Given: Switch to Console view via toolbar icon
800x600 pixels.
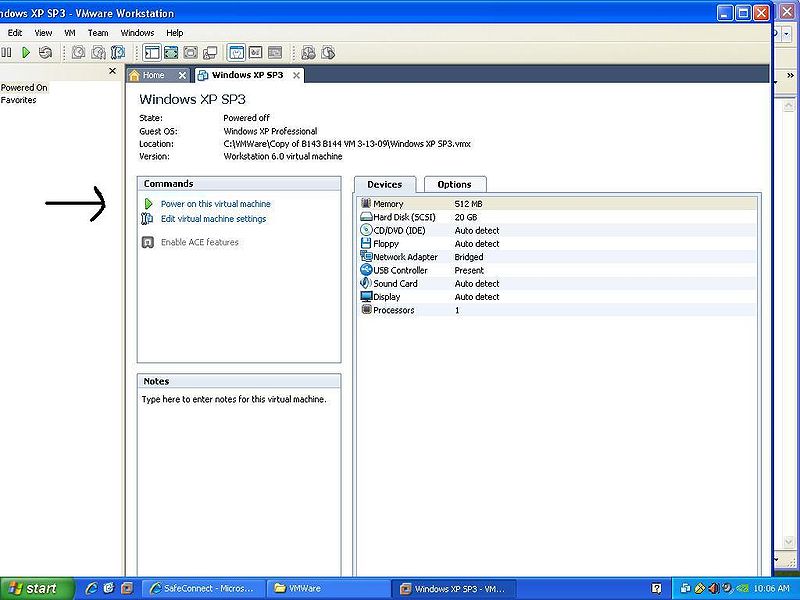Looking at the screenshot, I should 256,53.
